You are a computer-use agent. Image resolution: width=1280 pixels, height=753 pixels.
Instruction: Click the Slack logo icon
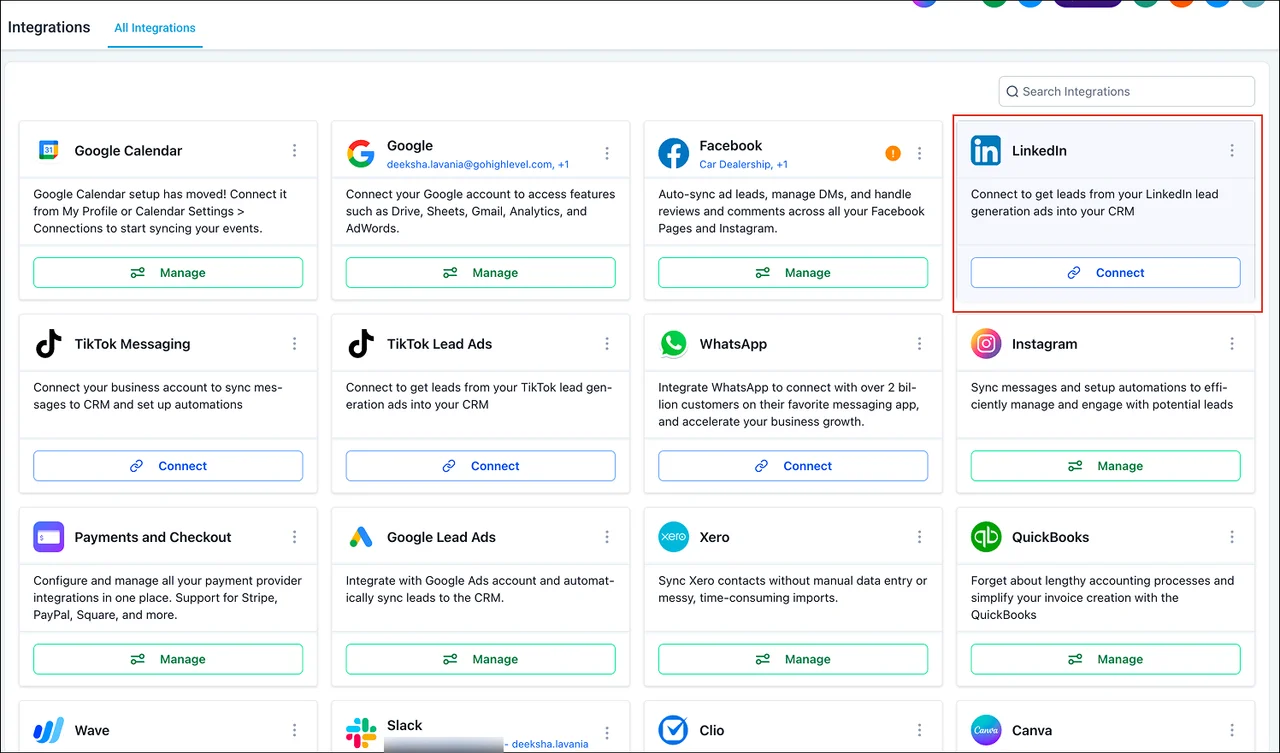click(361, 731)
